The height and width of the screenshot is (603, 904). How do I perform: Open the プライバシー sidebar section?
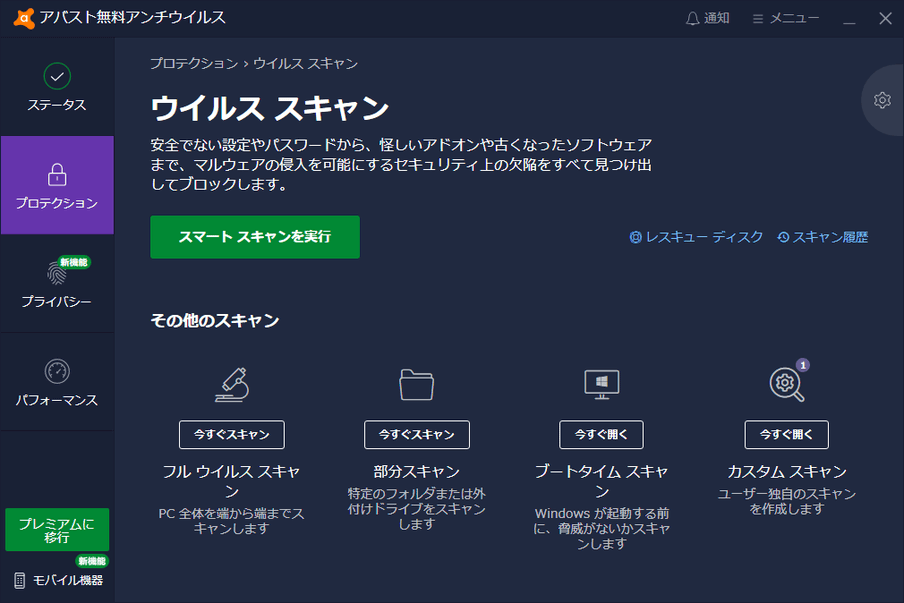[x=57, y=284]
